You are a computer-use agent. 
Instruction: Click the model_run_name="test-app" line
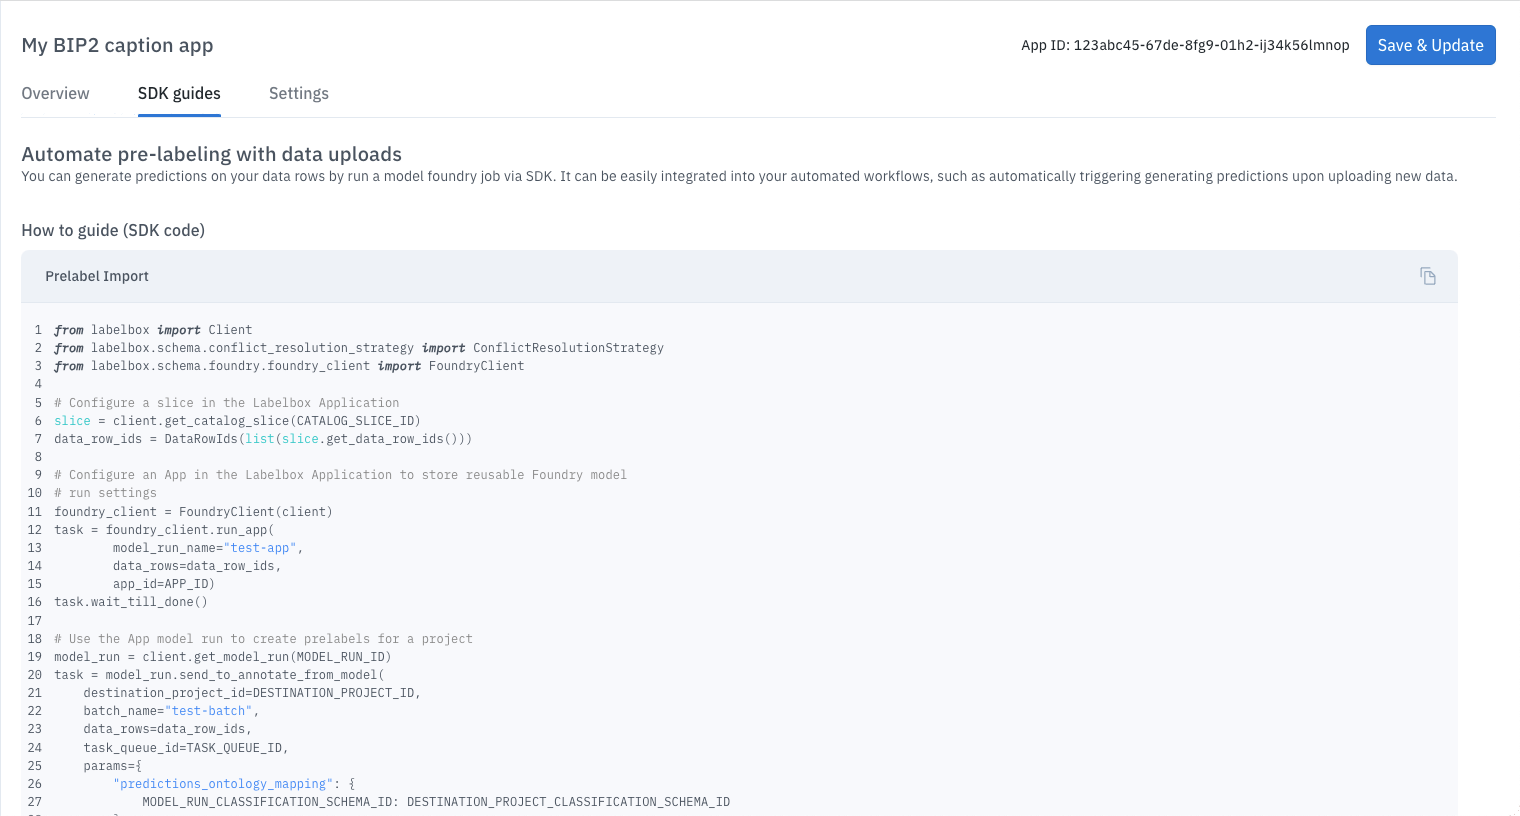(x=208, y=548)
